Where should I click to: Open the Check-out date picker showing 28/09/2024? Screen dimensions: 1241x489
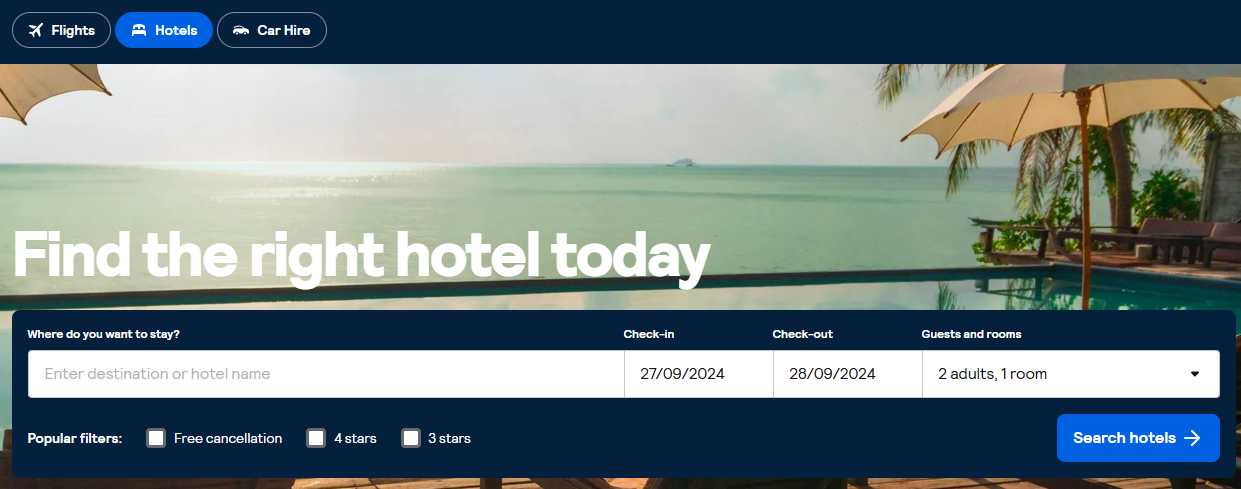click(848, 374)
